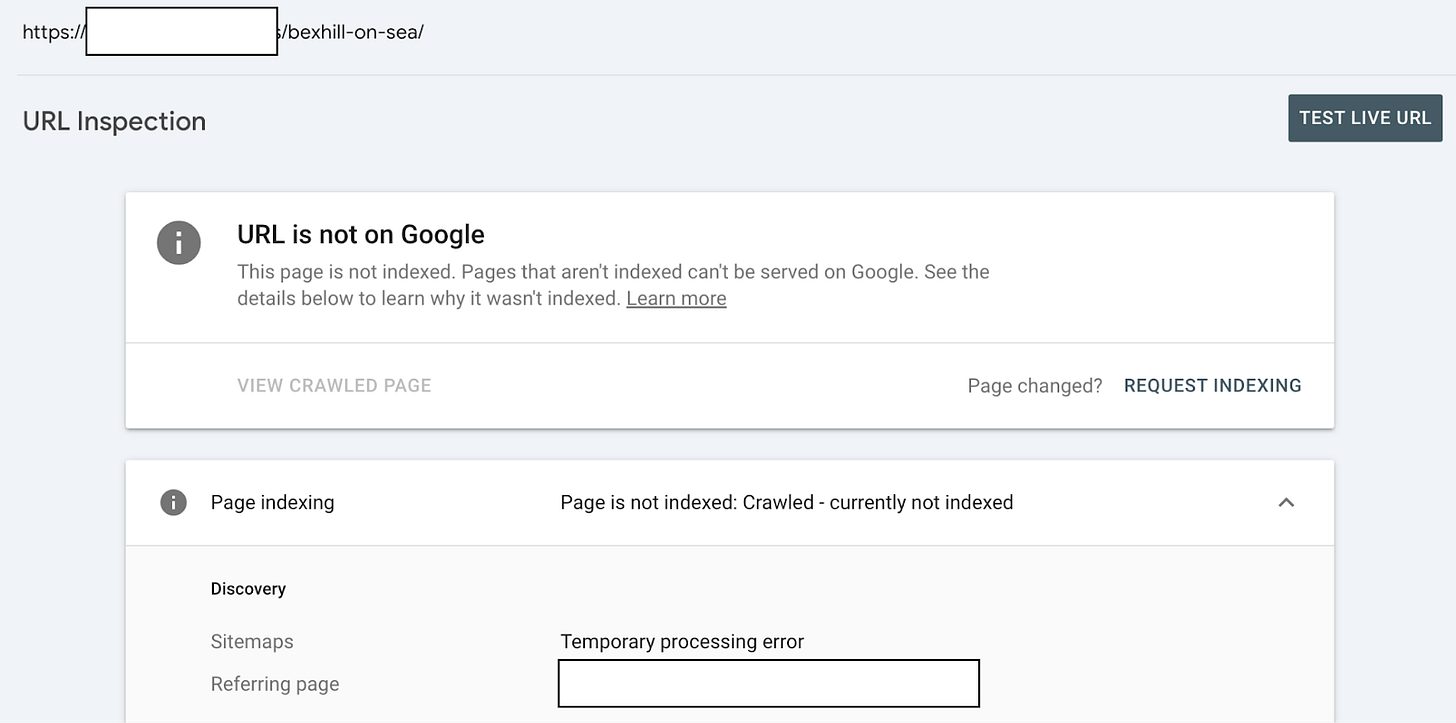Click the Page indexing row label
This screenshot has width=1456, height=723.
(272, 502)
